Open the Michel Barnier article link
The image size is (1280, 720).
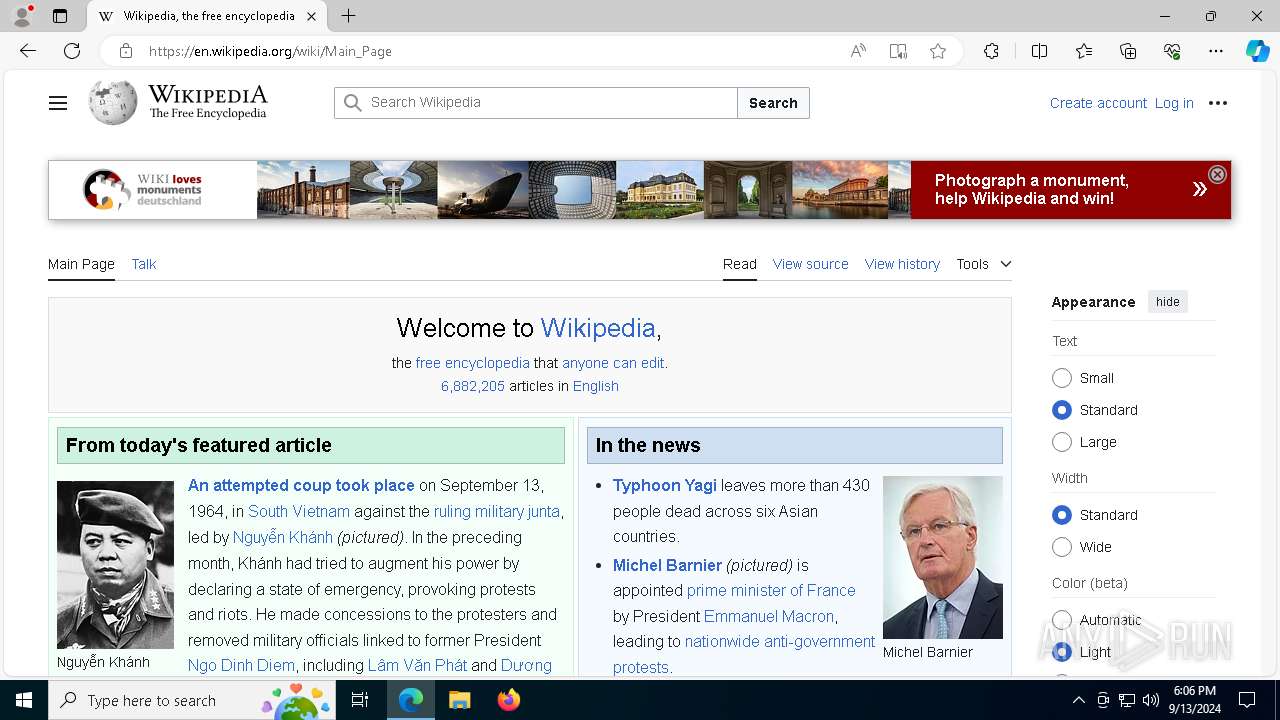click(x=667, y=565)
